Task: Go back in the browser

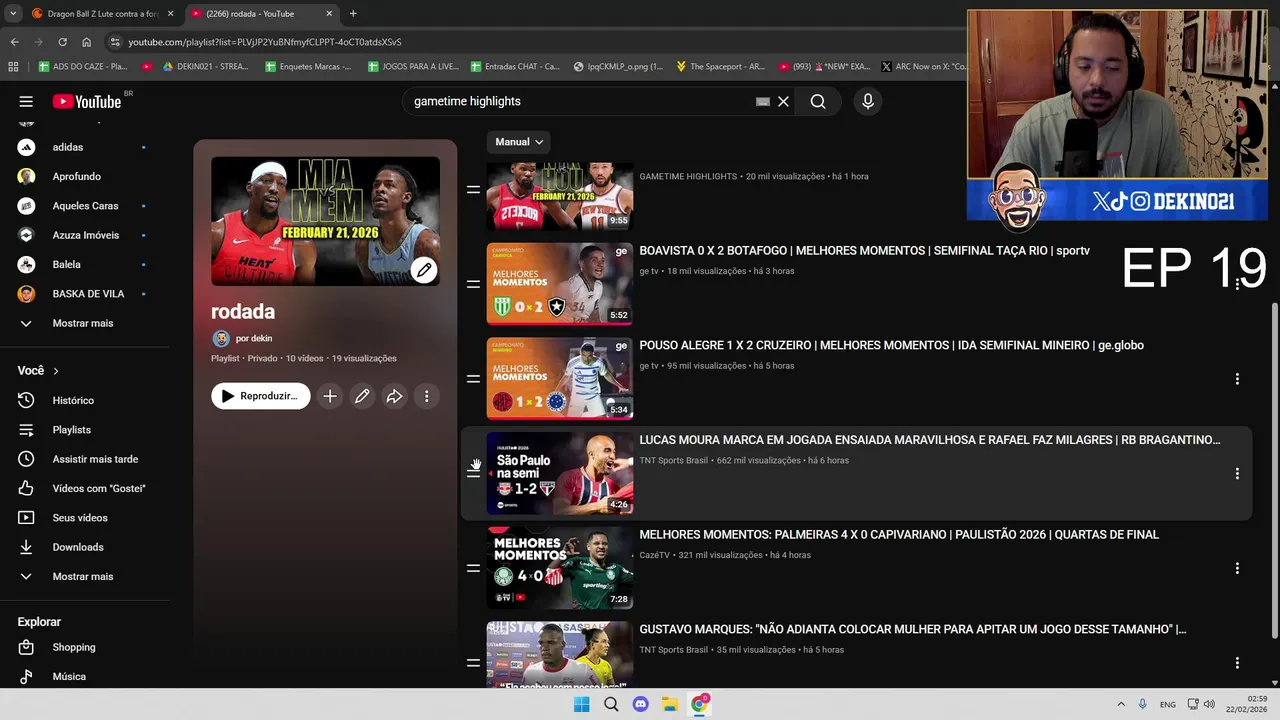Action: (x=14, y=42)
